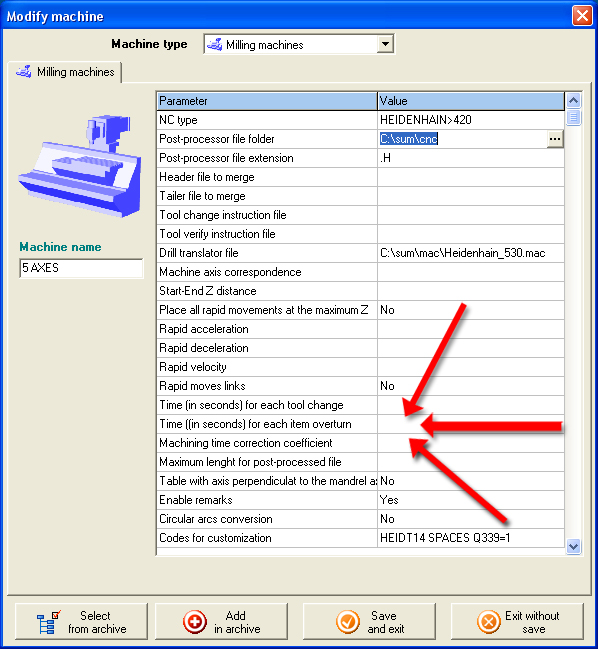Click the orange checkmark Save and exit icon

(x=348, y=622)
